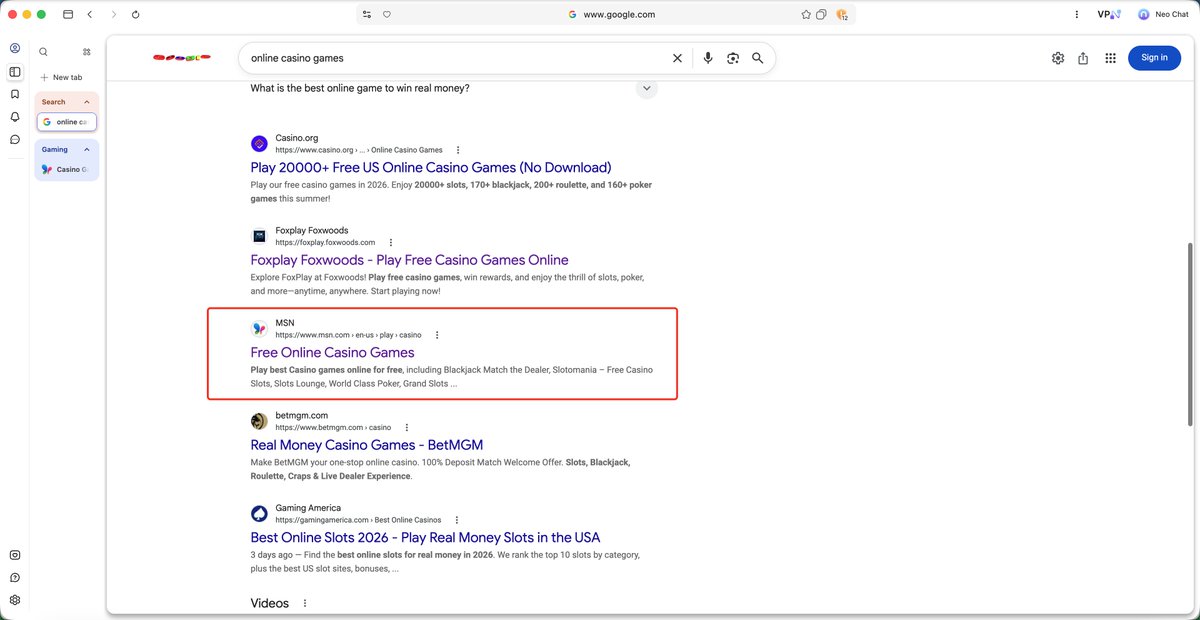Image resolution: width=1200 pixels, height=620 pixels.
Task: Open the tab-groups grid icon in the tabs panel
Action: [x=87, y=52]
